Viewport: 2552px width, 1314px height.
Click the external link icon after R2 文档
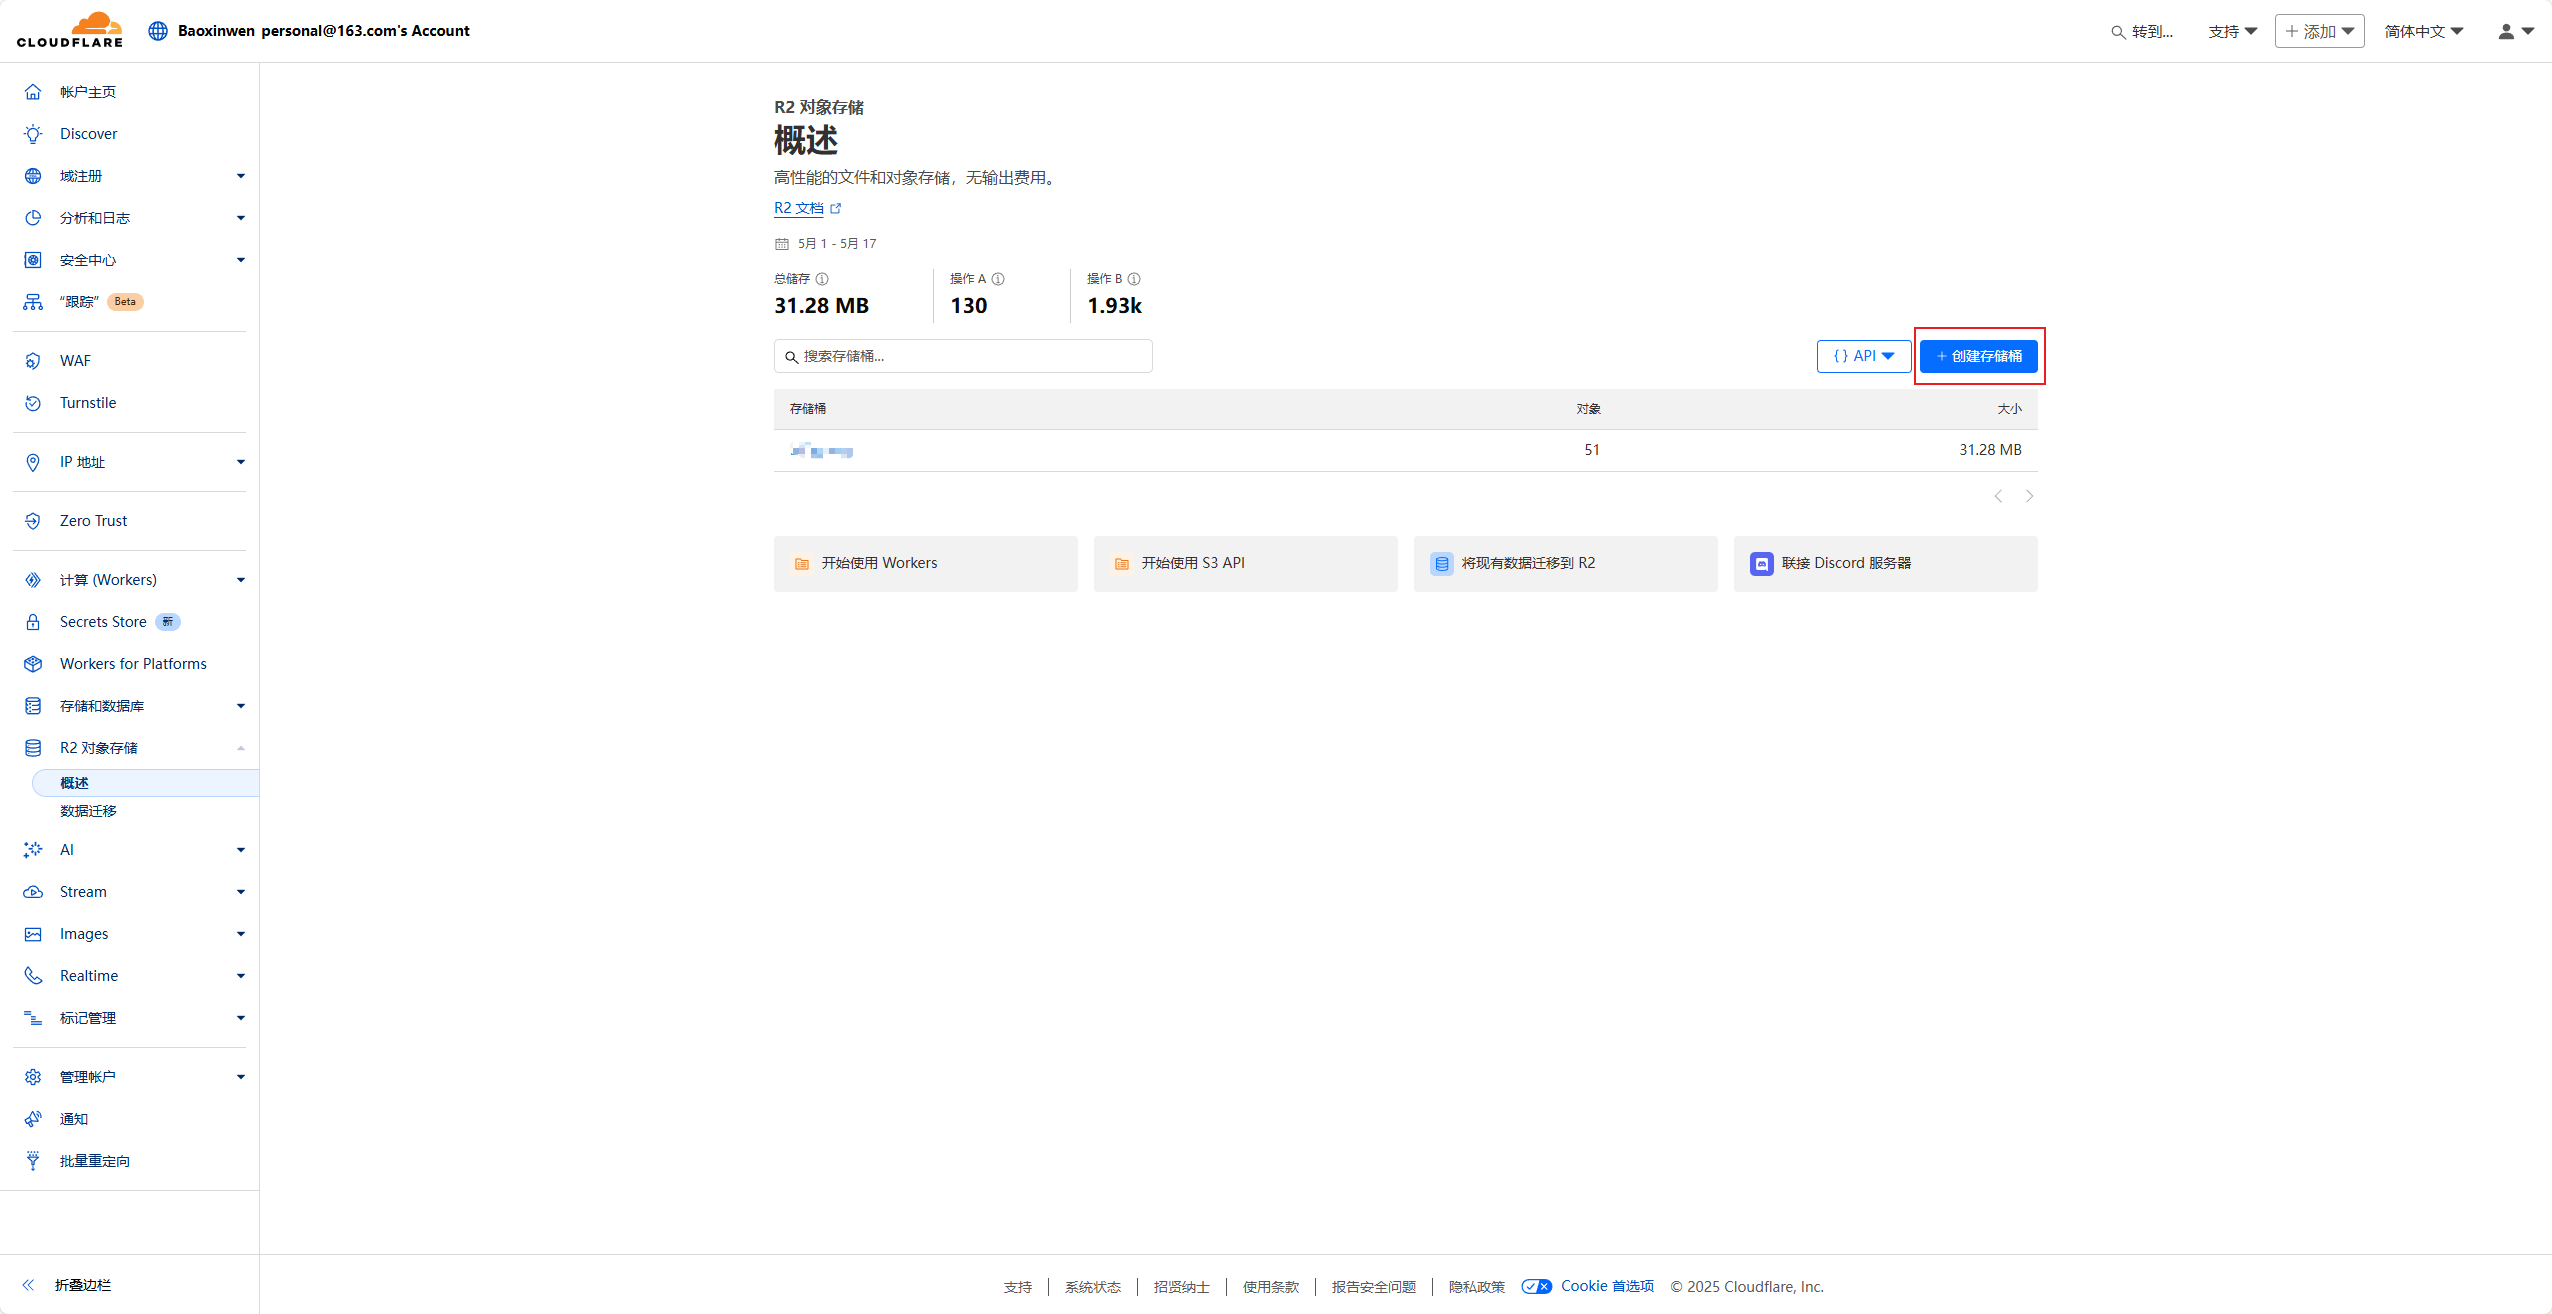(836, 209)
